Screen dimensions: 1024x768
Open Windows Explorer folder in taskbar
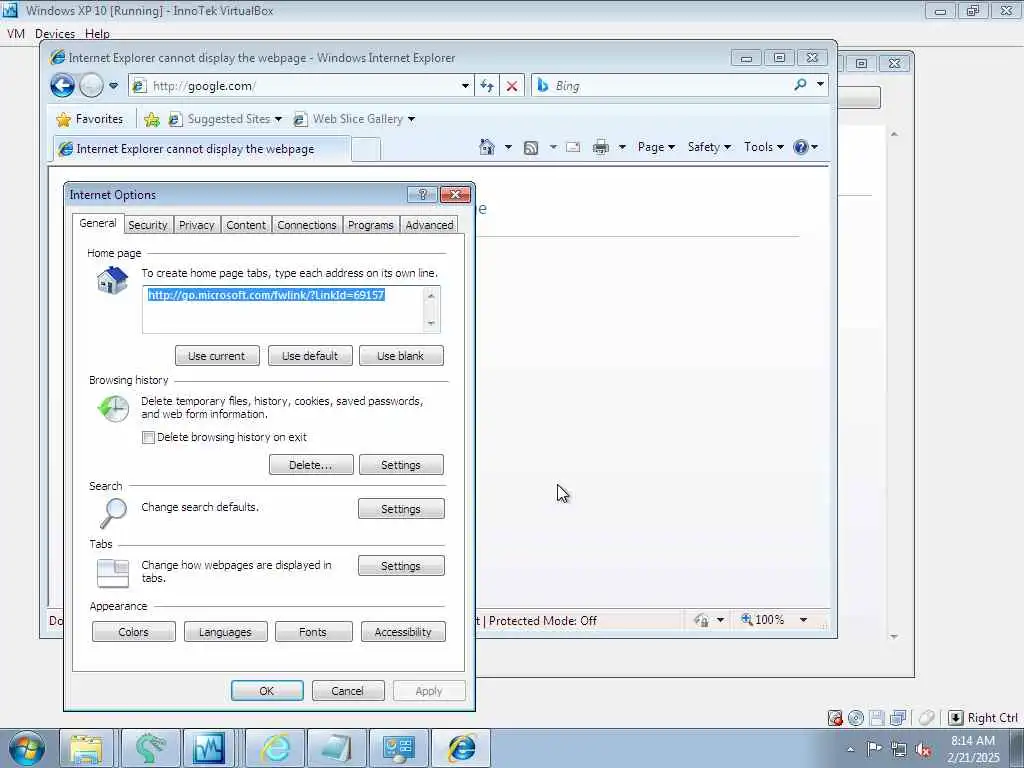point(87,748)
